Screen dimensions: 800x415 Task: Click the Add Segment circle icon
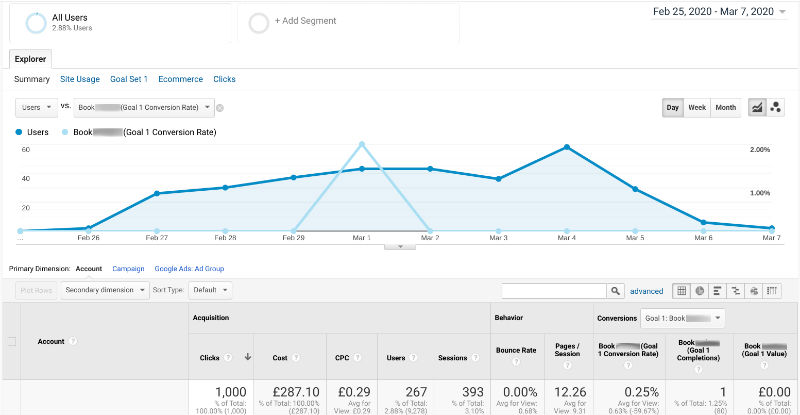click(x=259, y=23)
